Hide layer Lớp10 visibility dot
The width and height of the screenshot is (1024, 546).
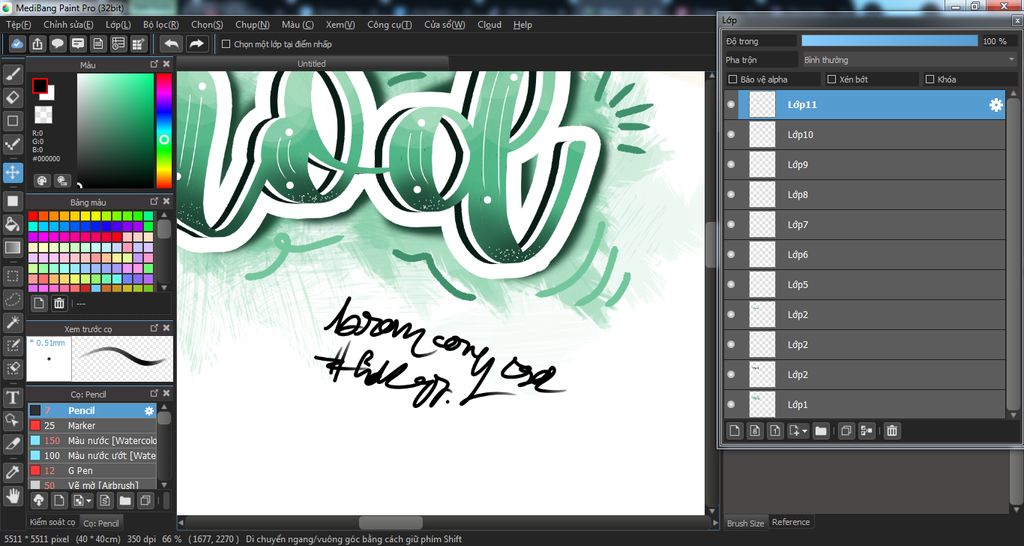tap(731, 135)
